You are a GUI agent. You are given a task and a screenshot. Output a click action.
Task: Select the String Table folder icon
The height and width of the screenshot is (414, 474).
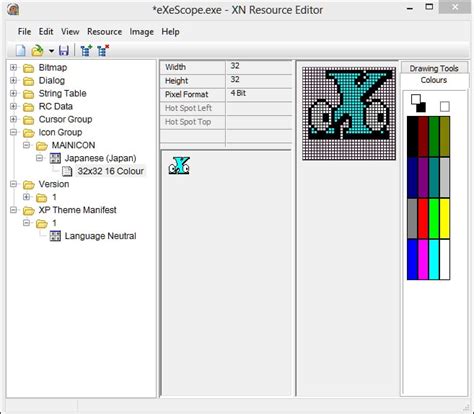click(29, 94)
